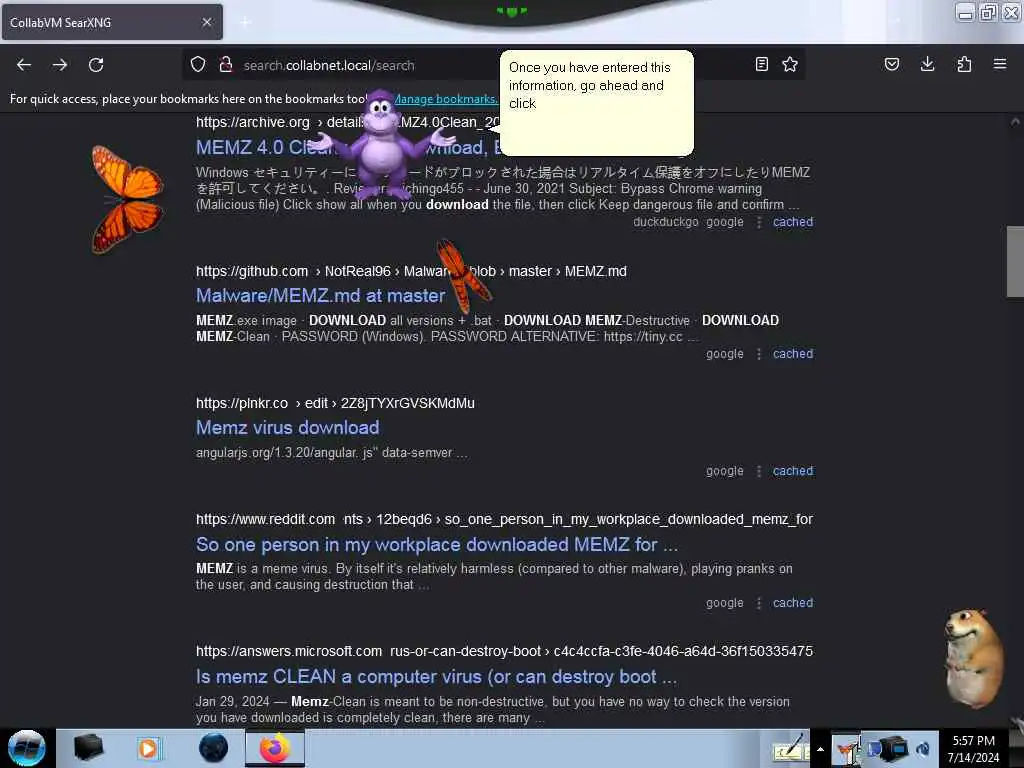Open the dark globe taskbar icon
The image size is (1024, 768).
[213, 748]
